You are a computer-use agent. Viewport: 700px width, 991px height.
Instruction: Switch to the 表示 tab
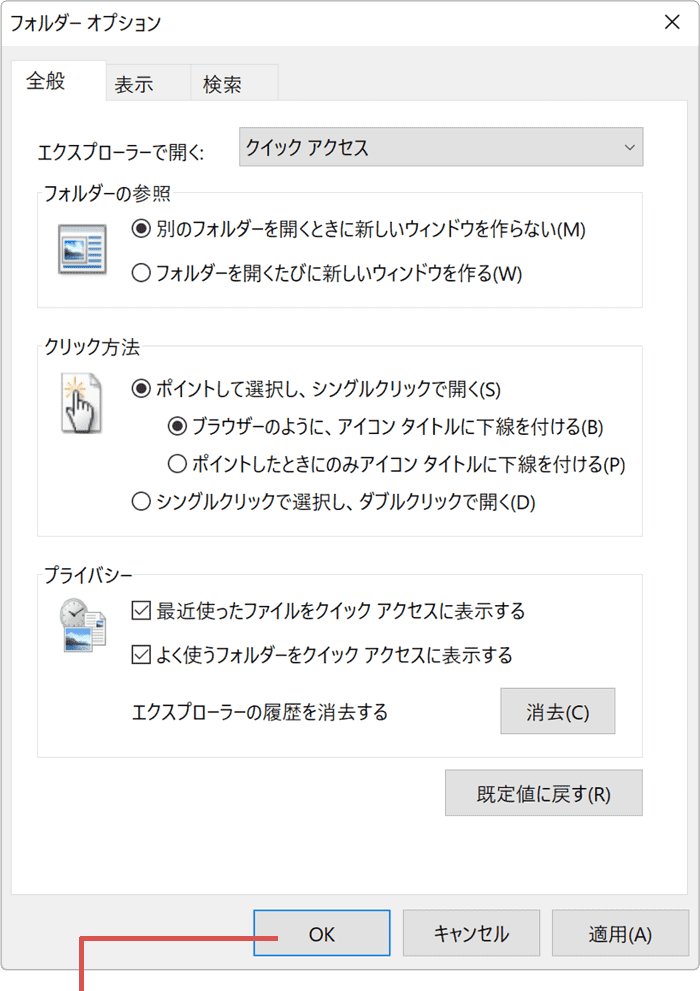pos(148,83)
